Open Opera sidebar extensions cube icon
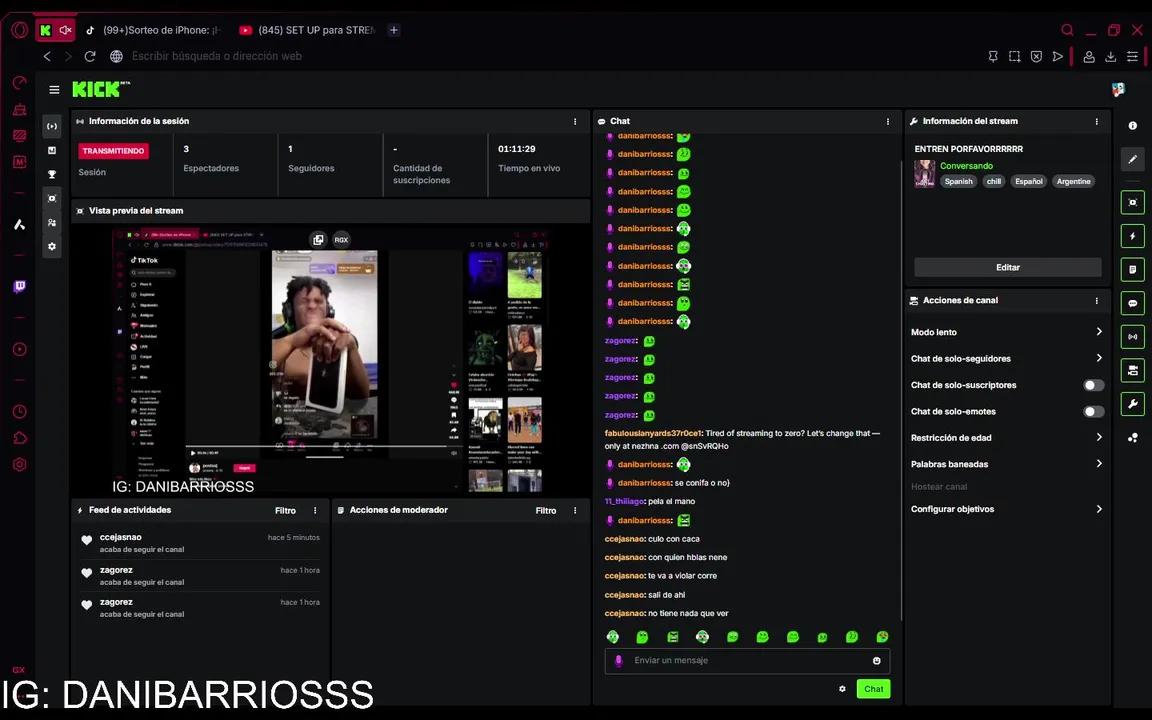The image size is (1152, 720). coord(20,438)
